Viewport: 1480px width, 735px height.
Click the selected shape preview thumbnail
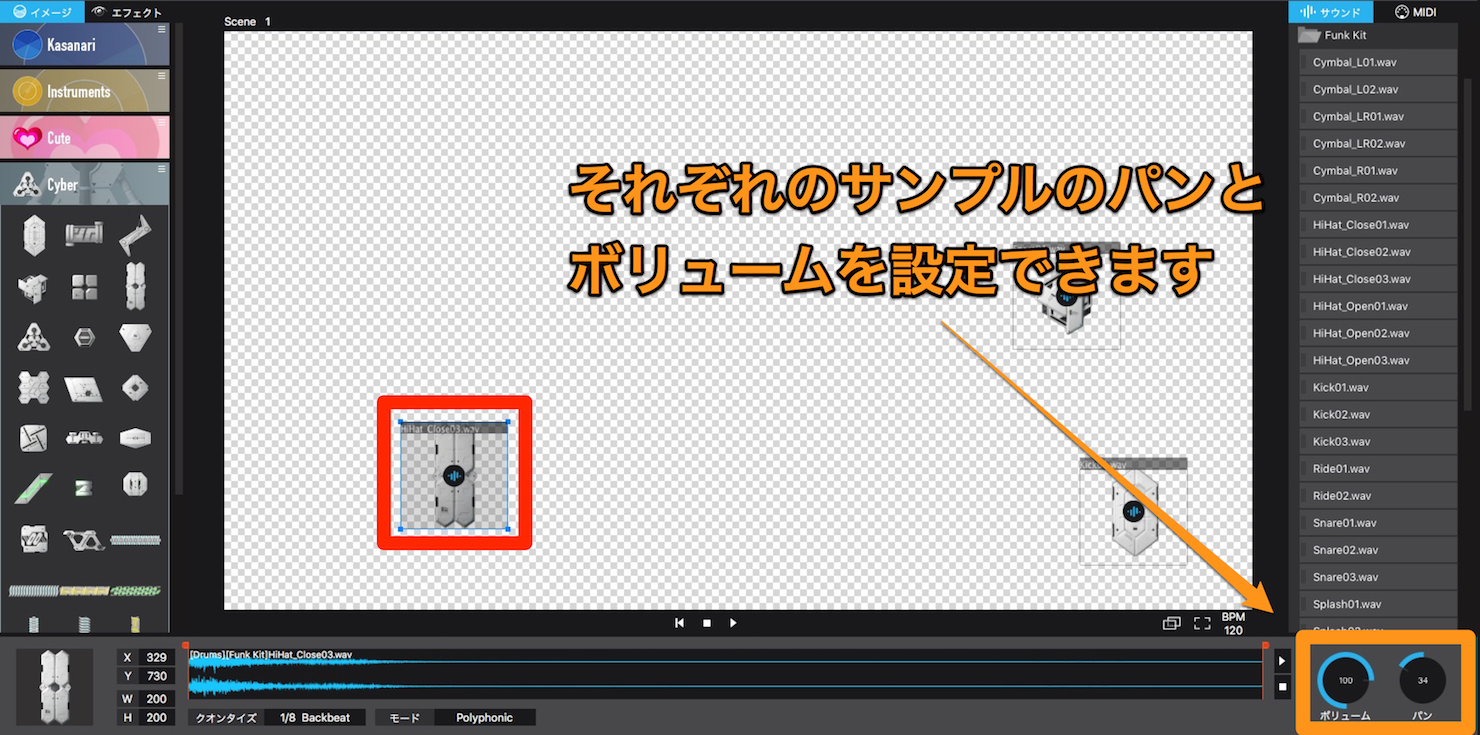[56, 686]
